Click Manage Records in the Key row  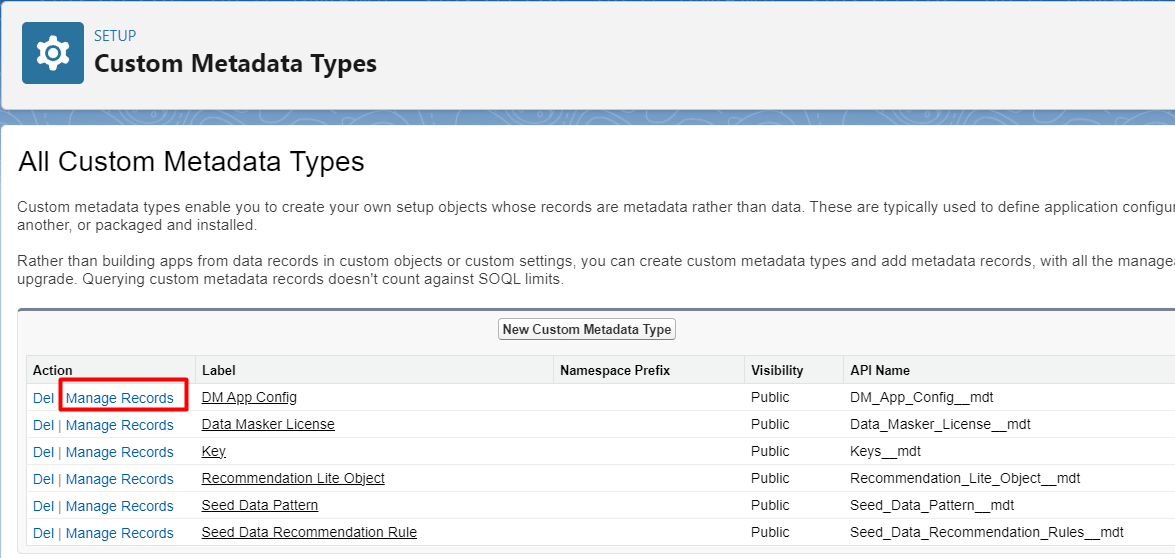coord(120,452)
